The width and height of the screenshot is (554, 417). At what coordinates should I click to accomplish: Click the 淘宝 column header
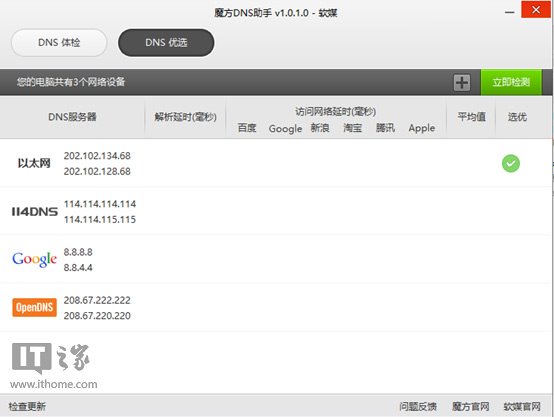[353, 128]
